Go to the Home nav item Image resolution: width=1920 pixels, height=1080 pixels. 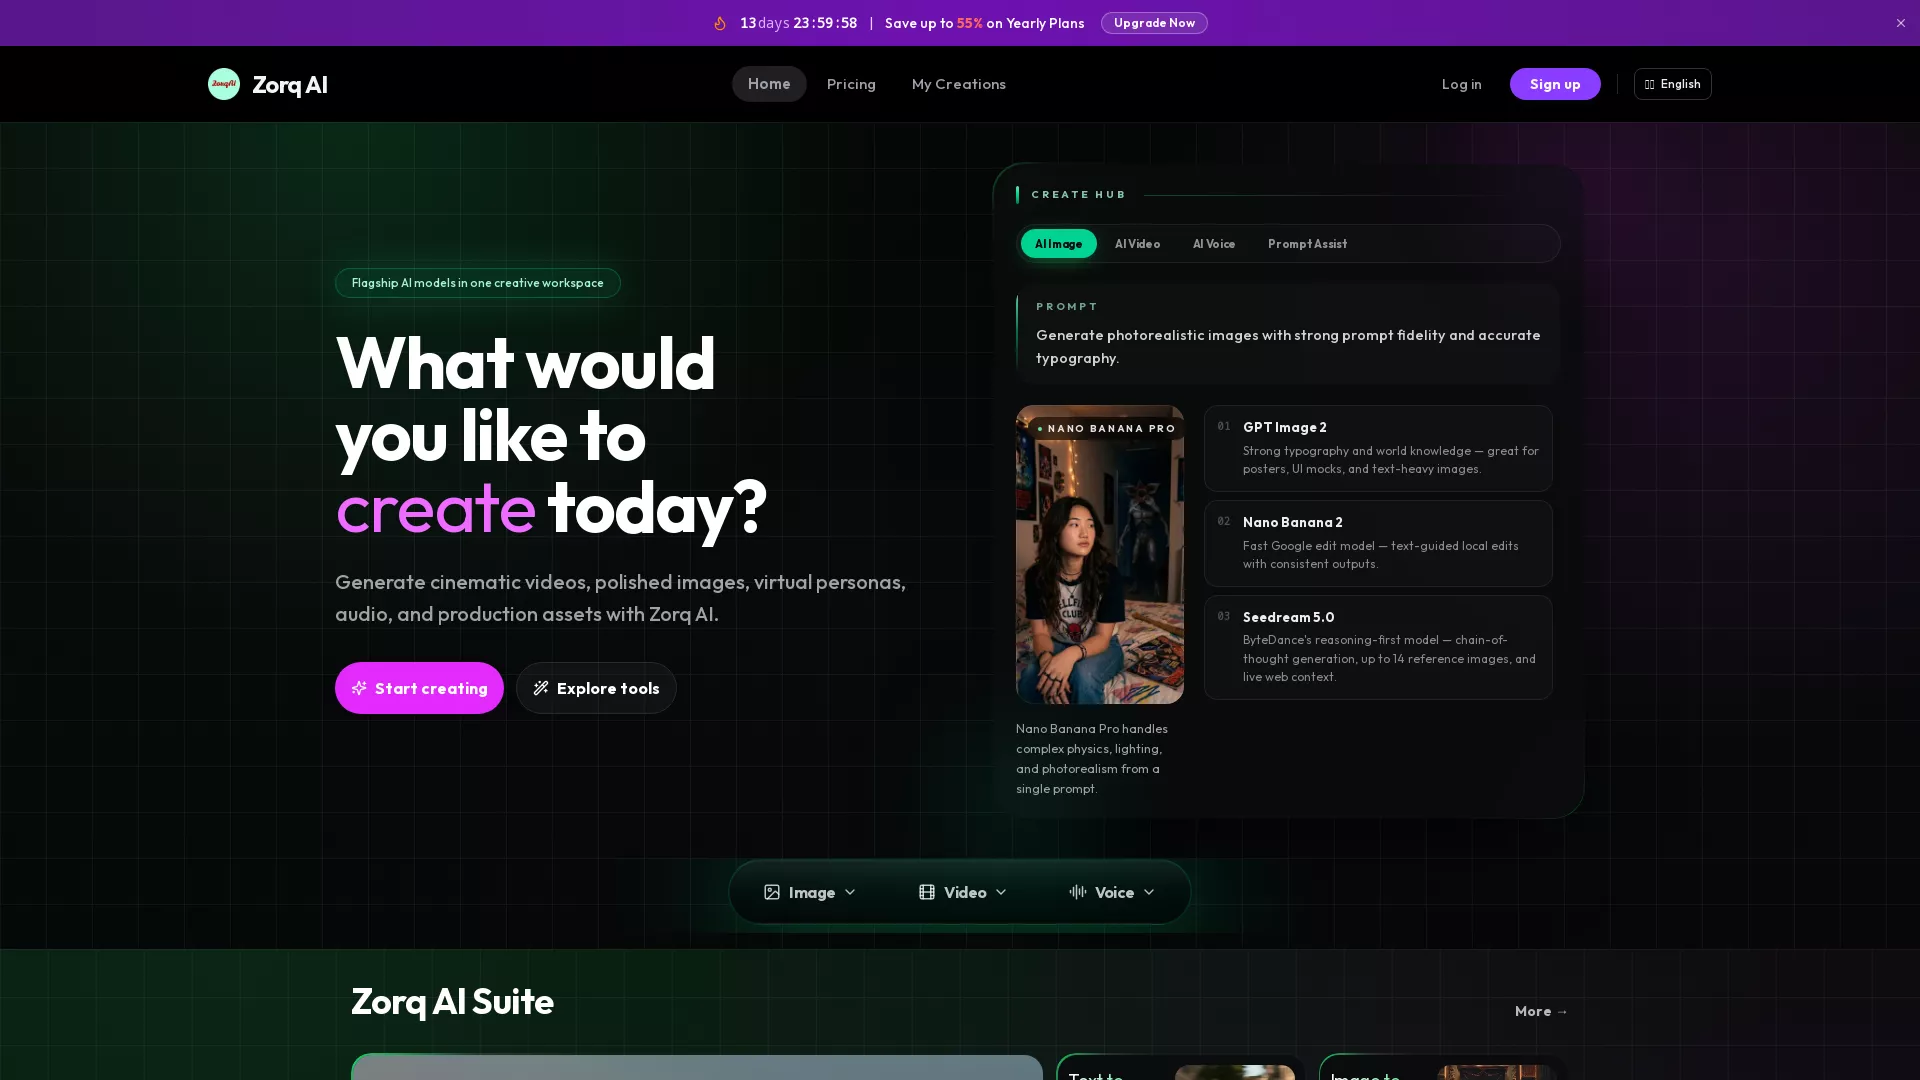click(769, 84)
